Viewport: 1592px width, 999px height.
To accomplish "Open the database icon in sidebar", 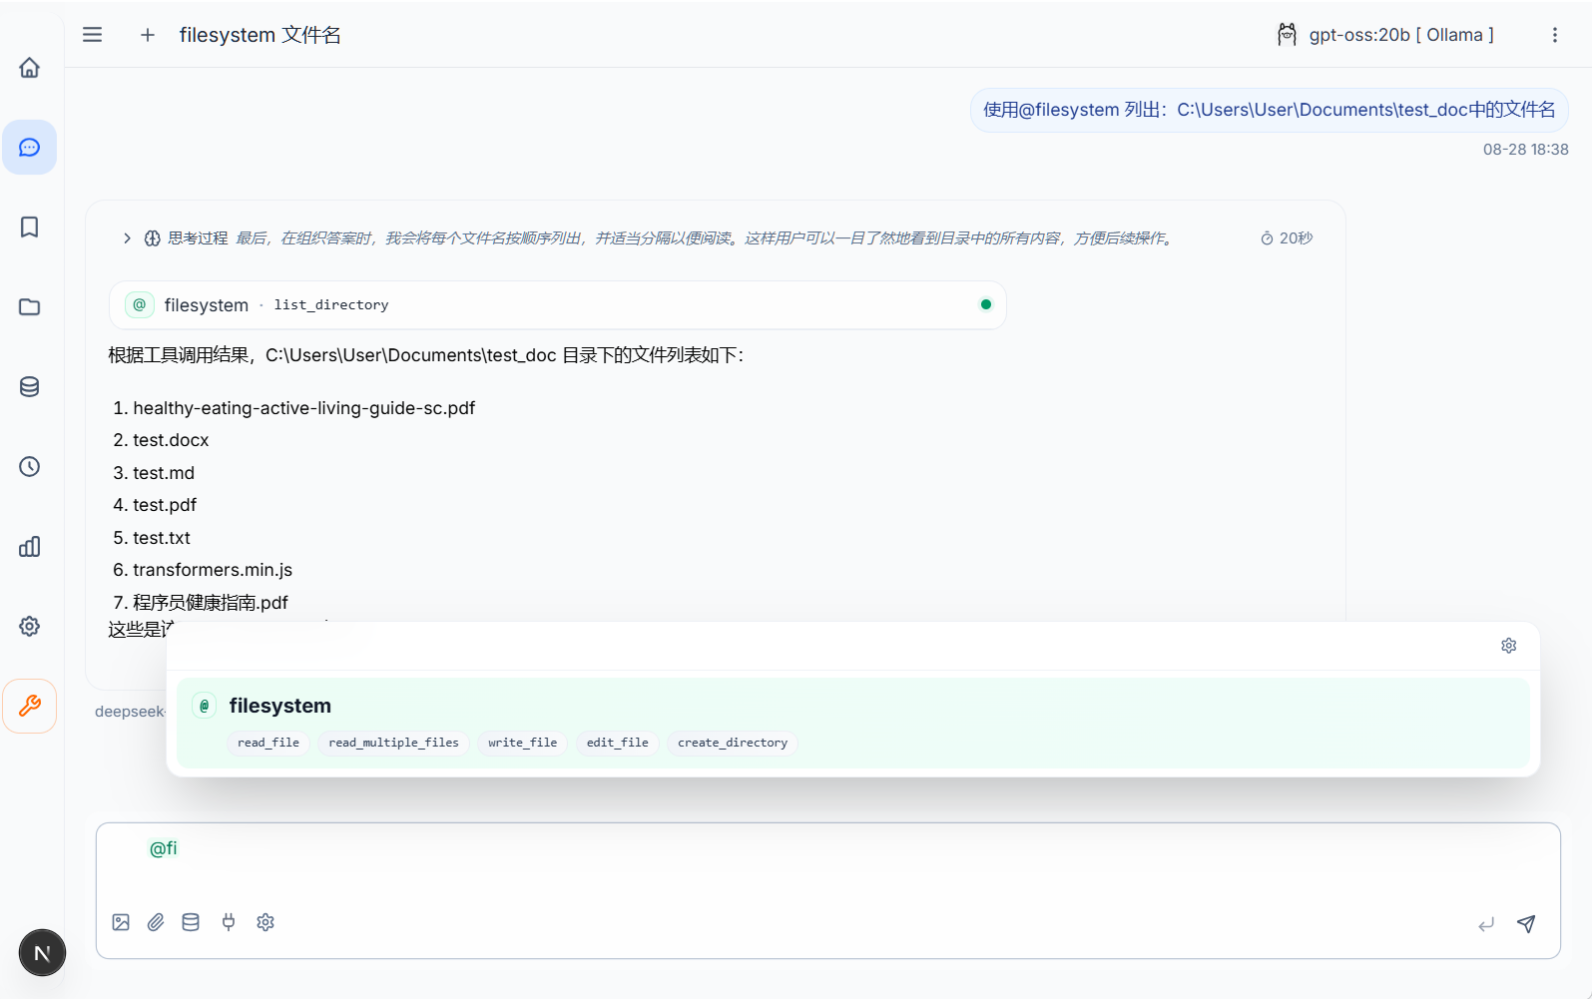I will click(x=30, y=387).
